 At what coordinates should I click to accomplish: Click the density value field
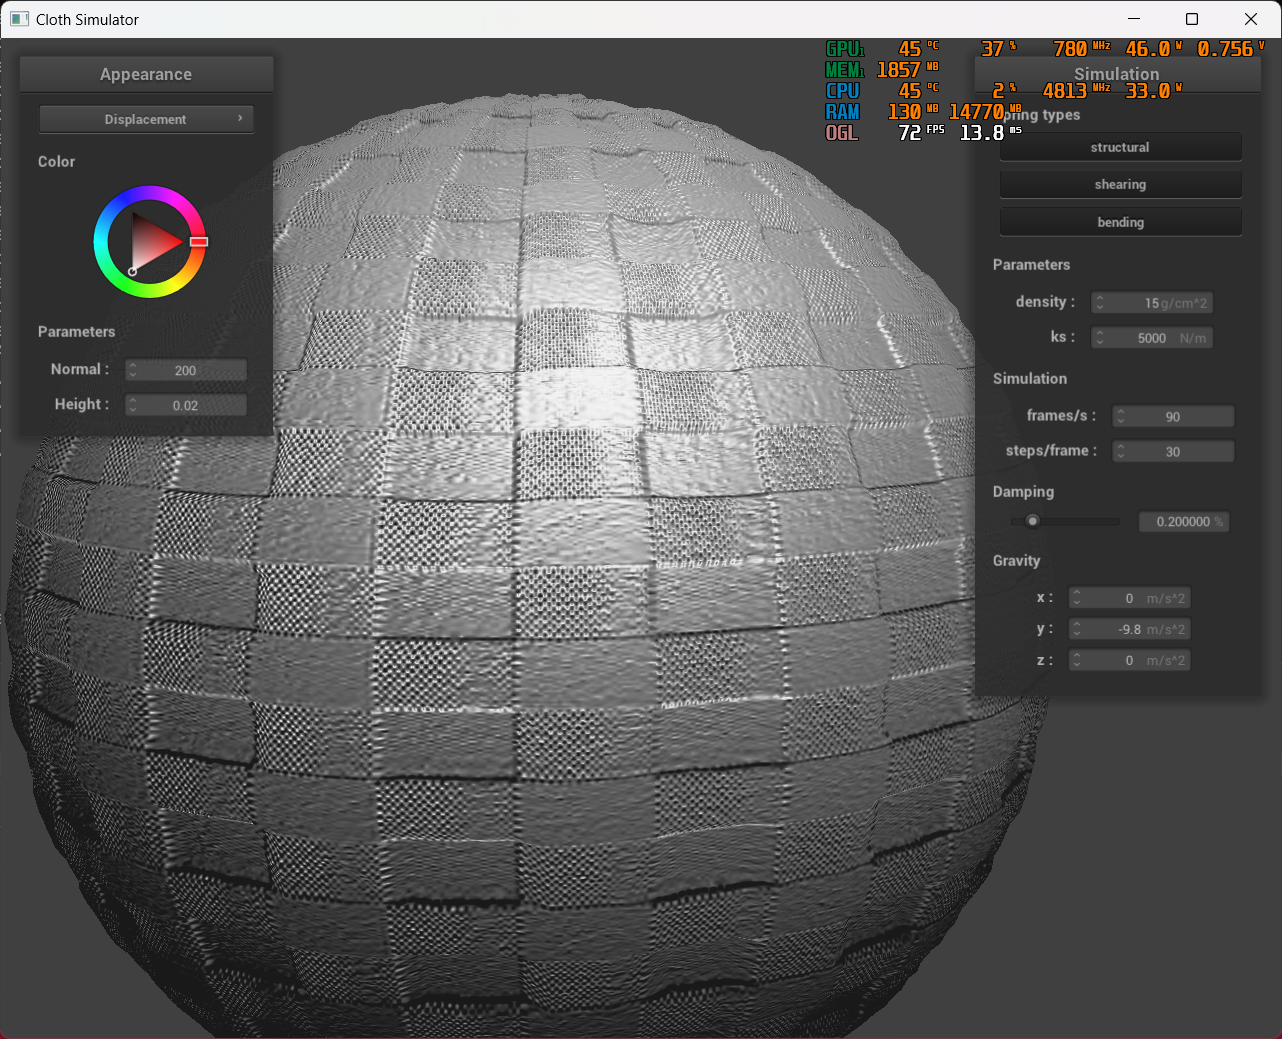[1152, 303]
